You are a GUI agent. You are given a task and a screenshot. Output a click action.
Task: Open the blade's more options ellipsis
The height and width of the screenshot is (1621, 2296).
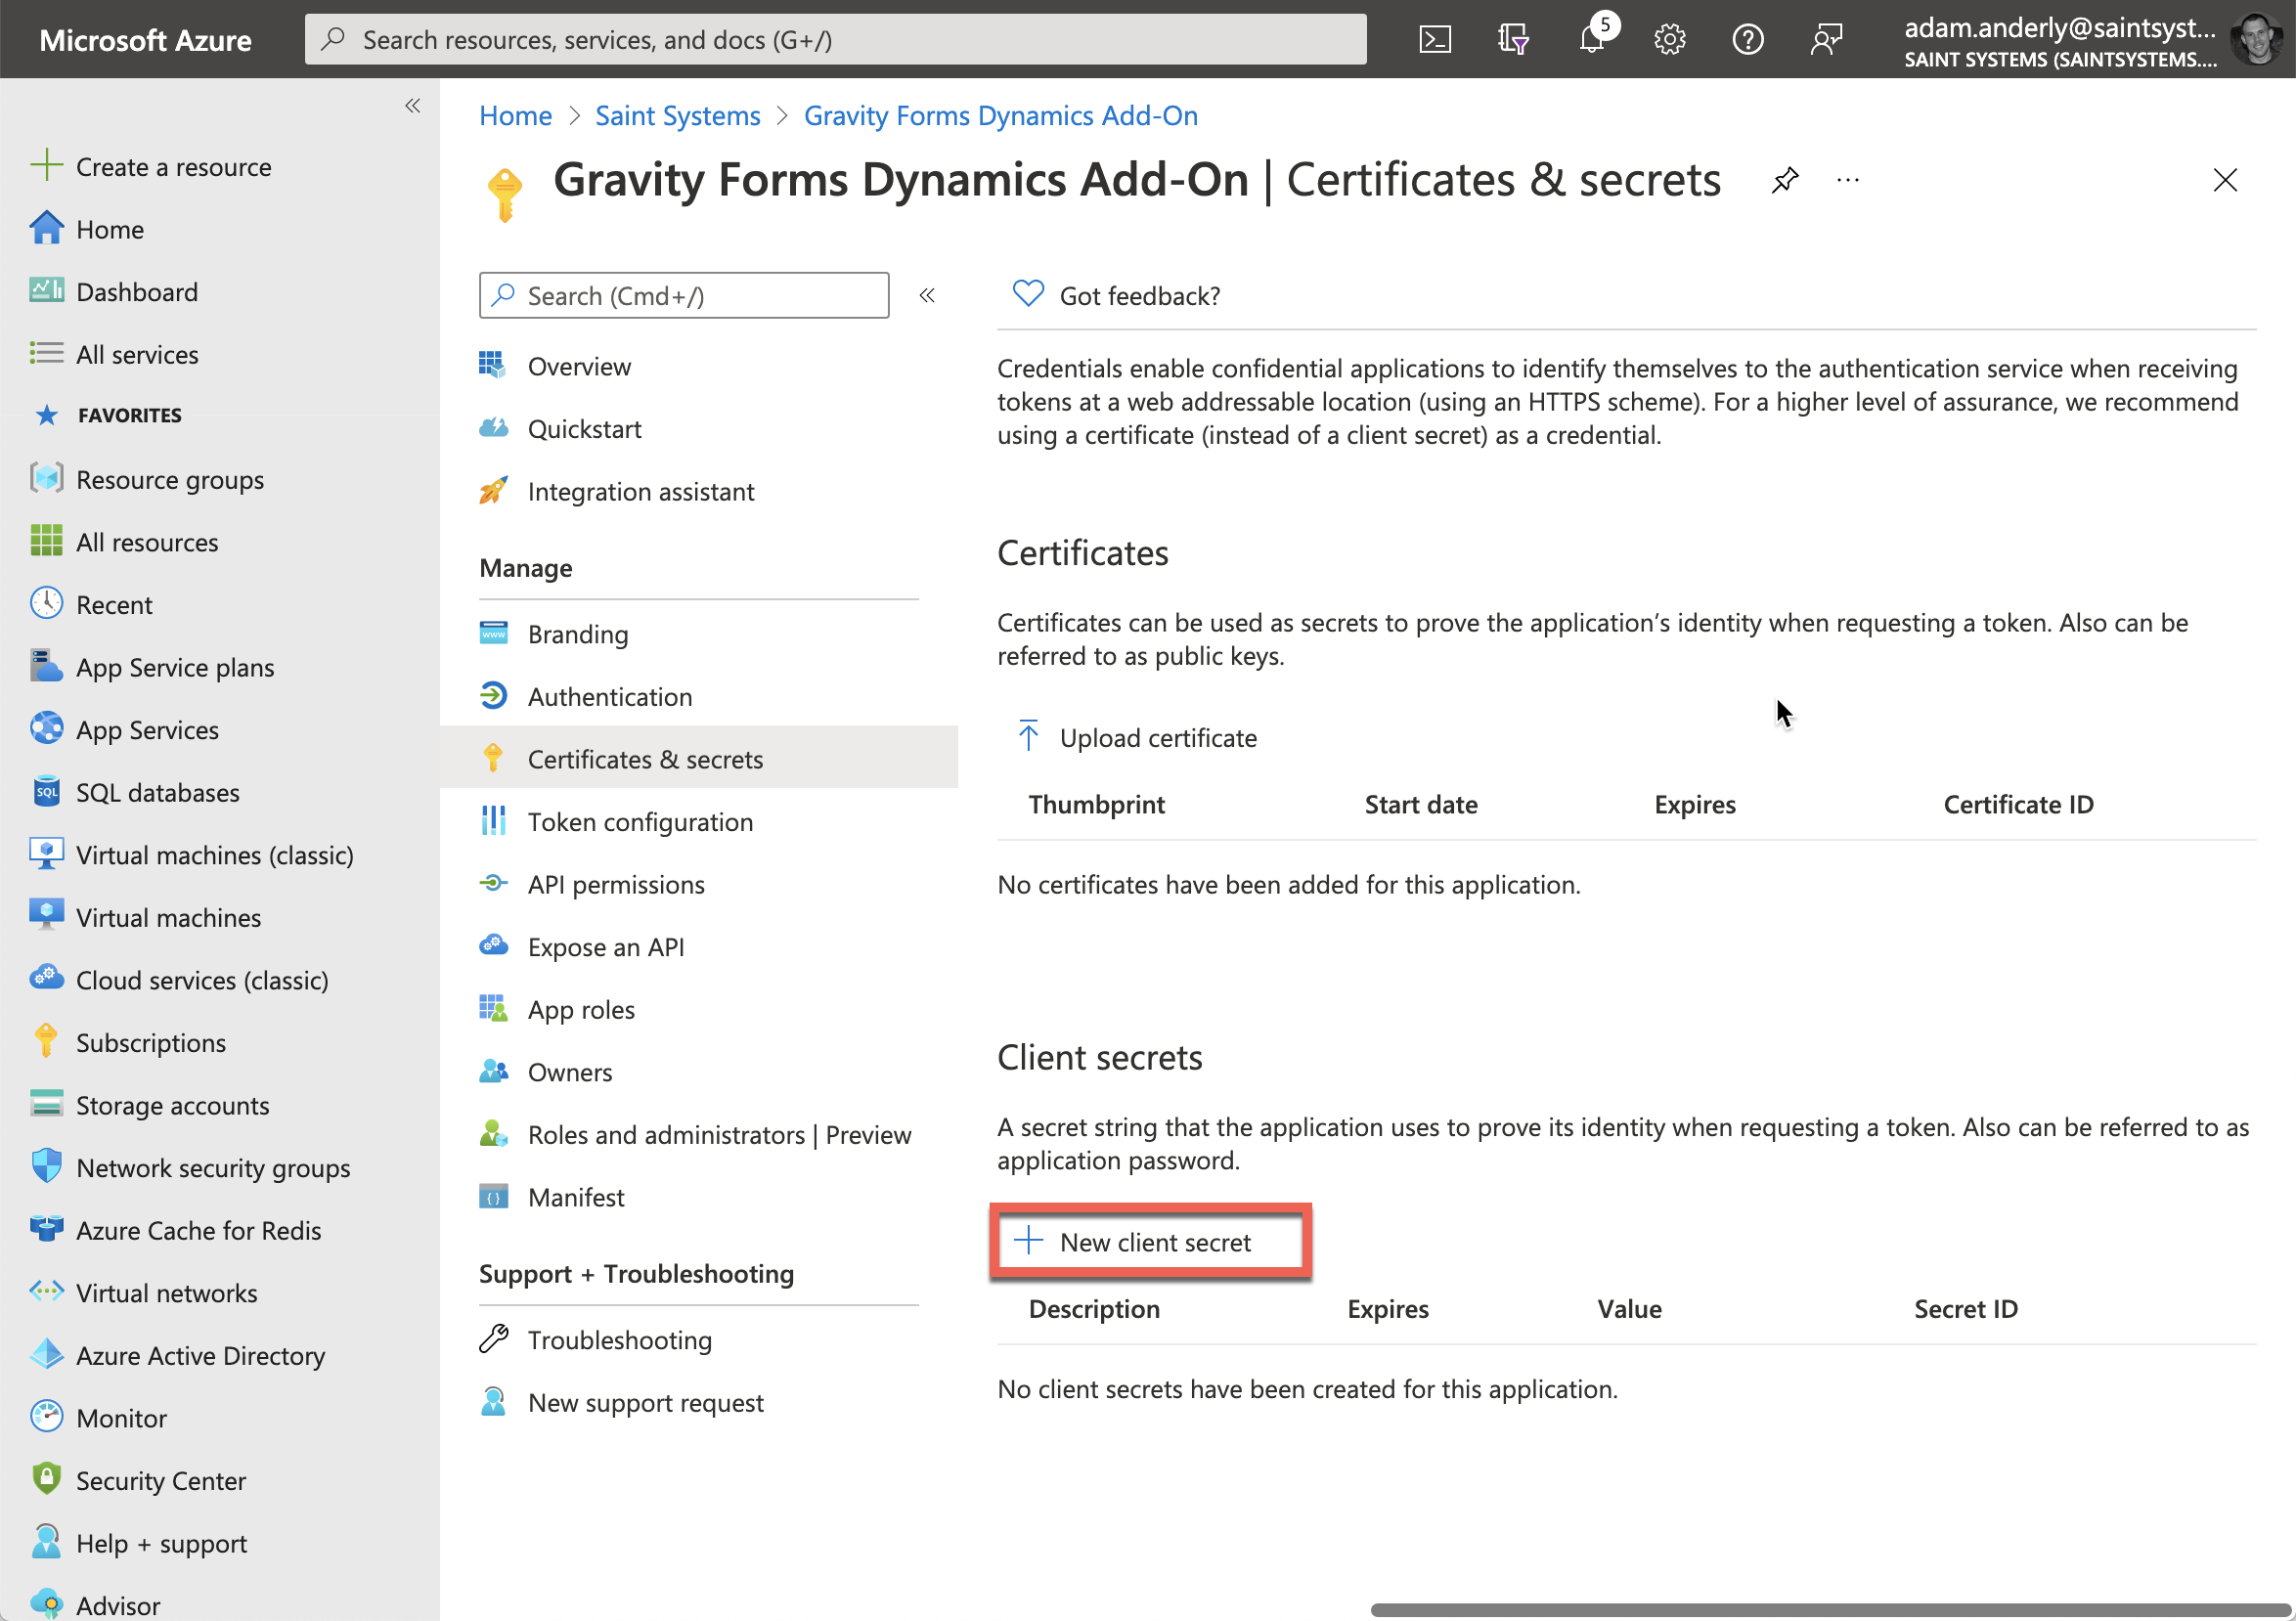pyautogui.click(x=1848, y=181)
